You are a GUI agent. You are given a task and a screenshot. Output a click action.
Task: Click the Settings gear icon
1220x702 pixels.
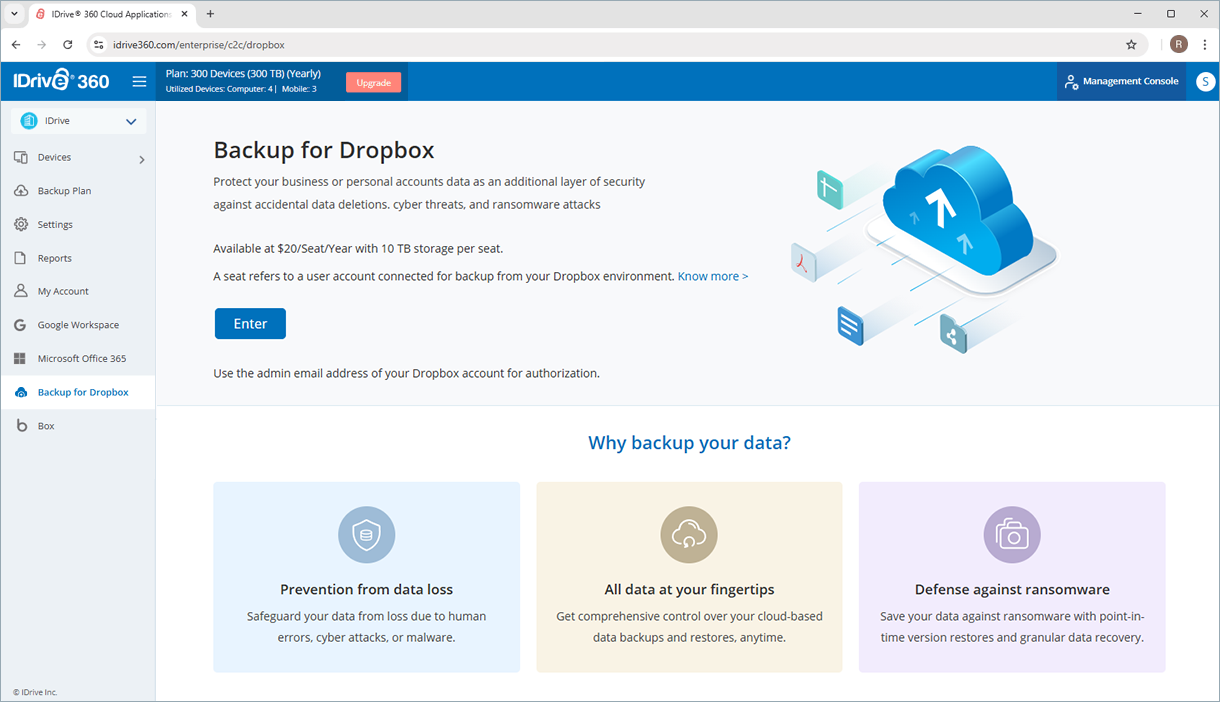pos(21,224)
